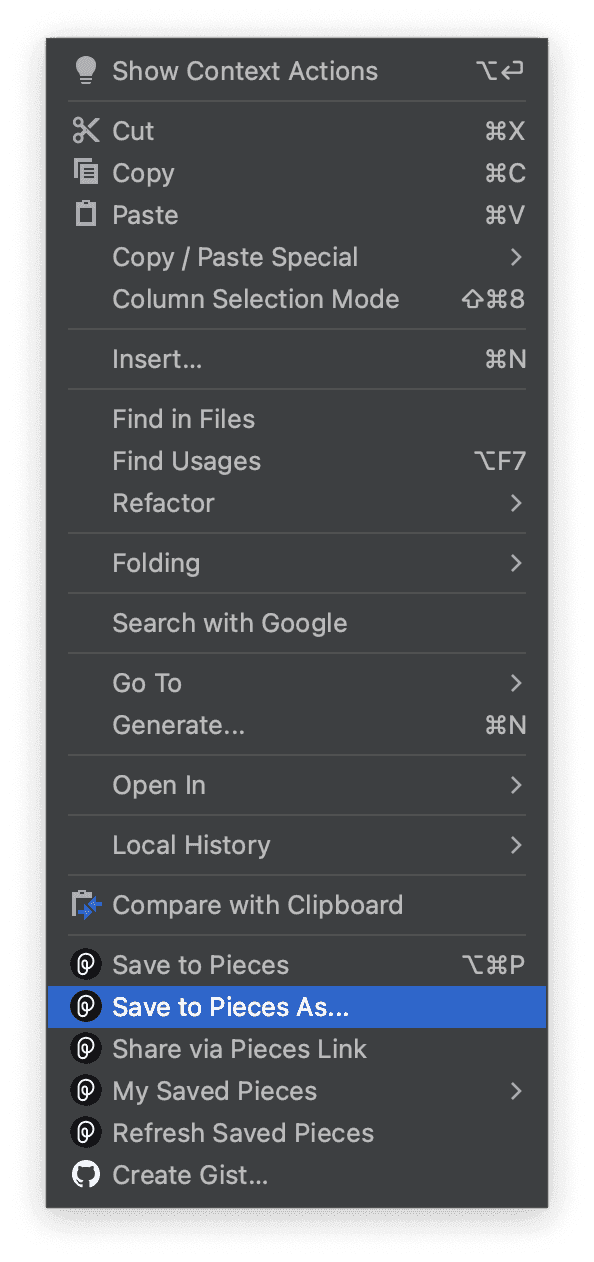Expand the My Saved Pieces submenu
Screen dimensions: 594x1262
(517, 1090)
